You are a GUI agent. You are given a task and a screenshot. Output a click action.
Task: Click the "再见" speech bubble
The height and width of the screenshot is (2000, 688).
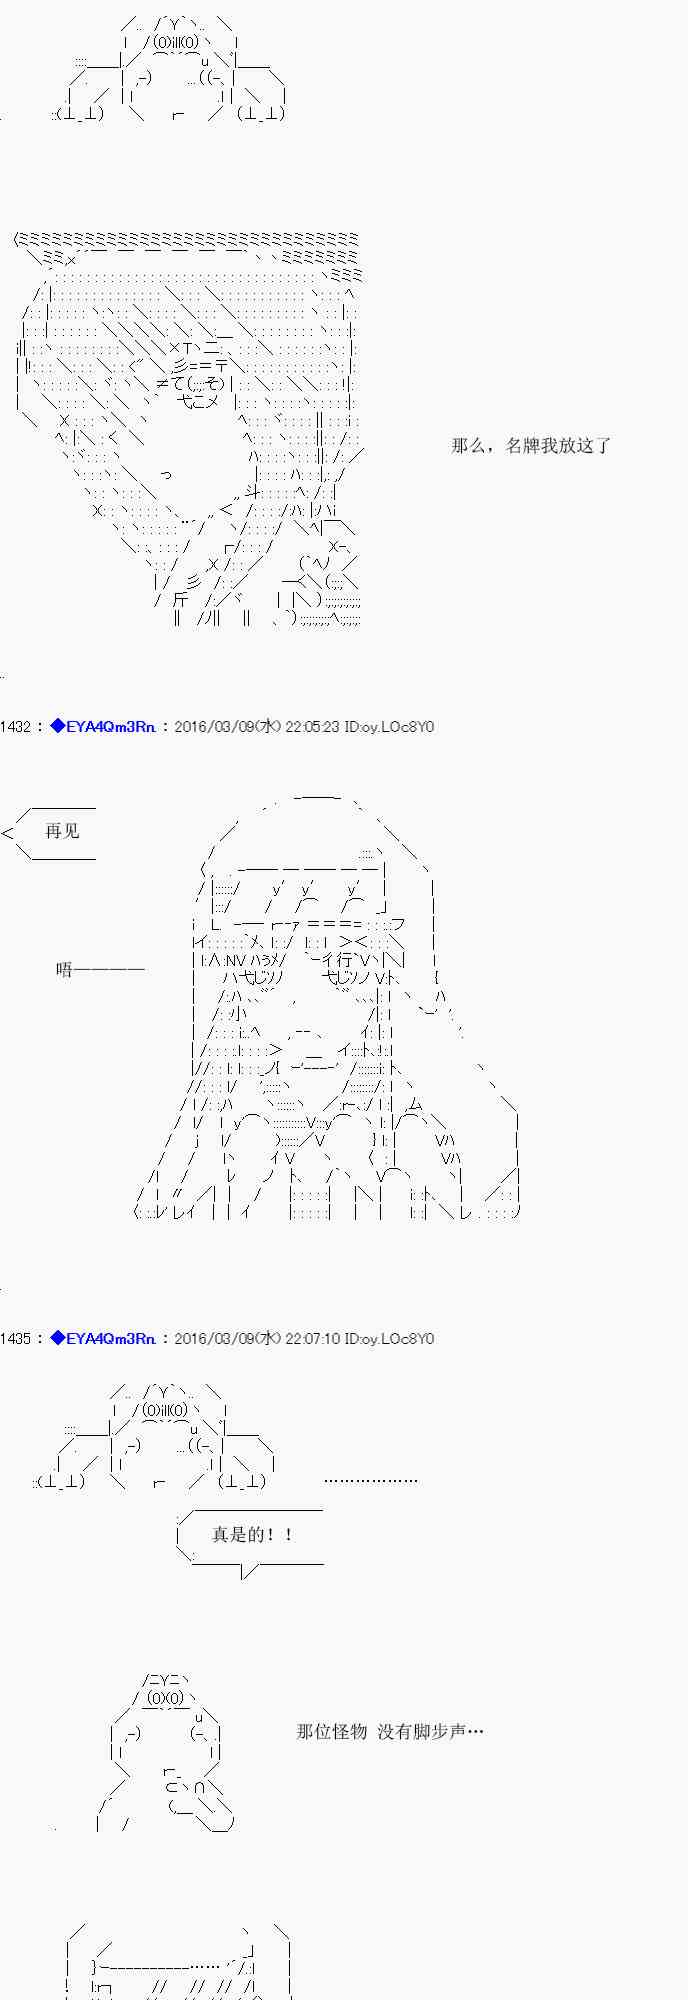[62, 831]
